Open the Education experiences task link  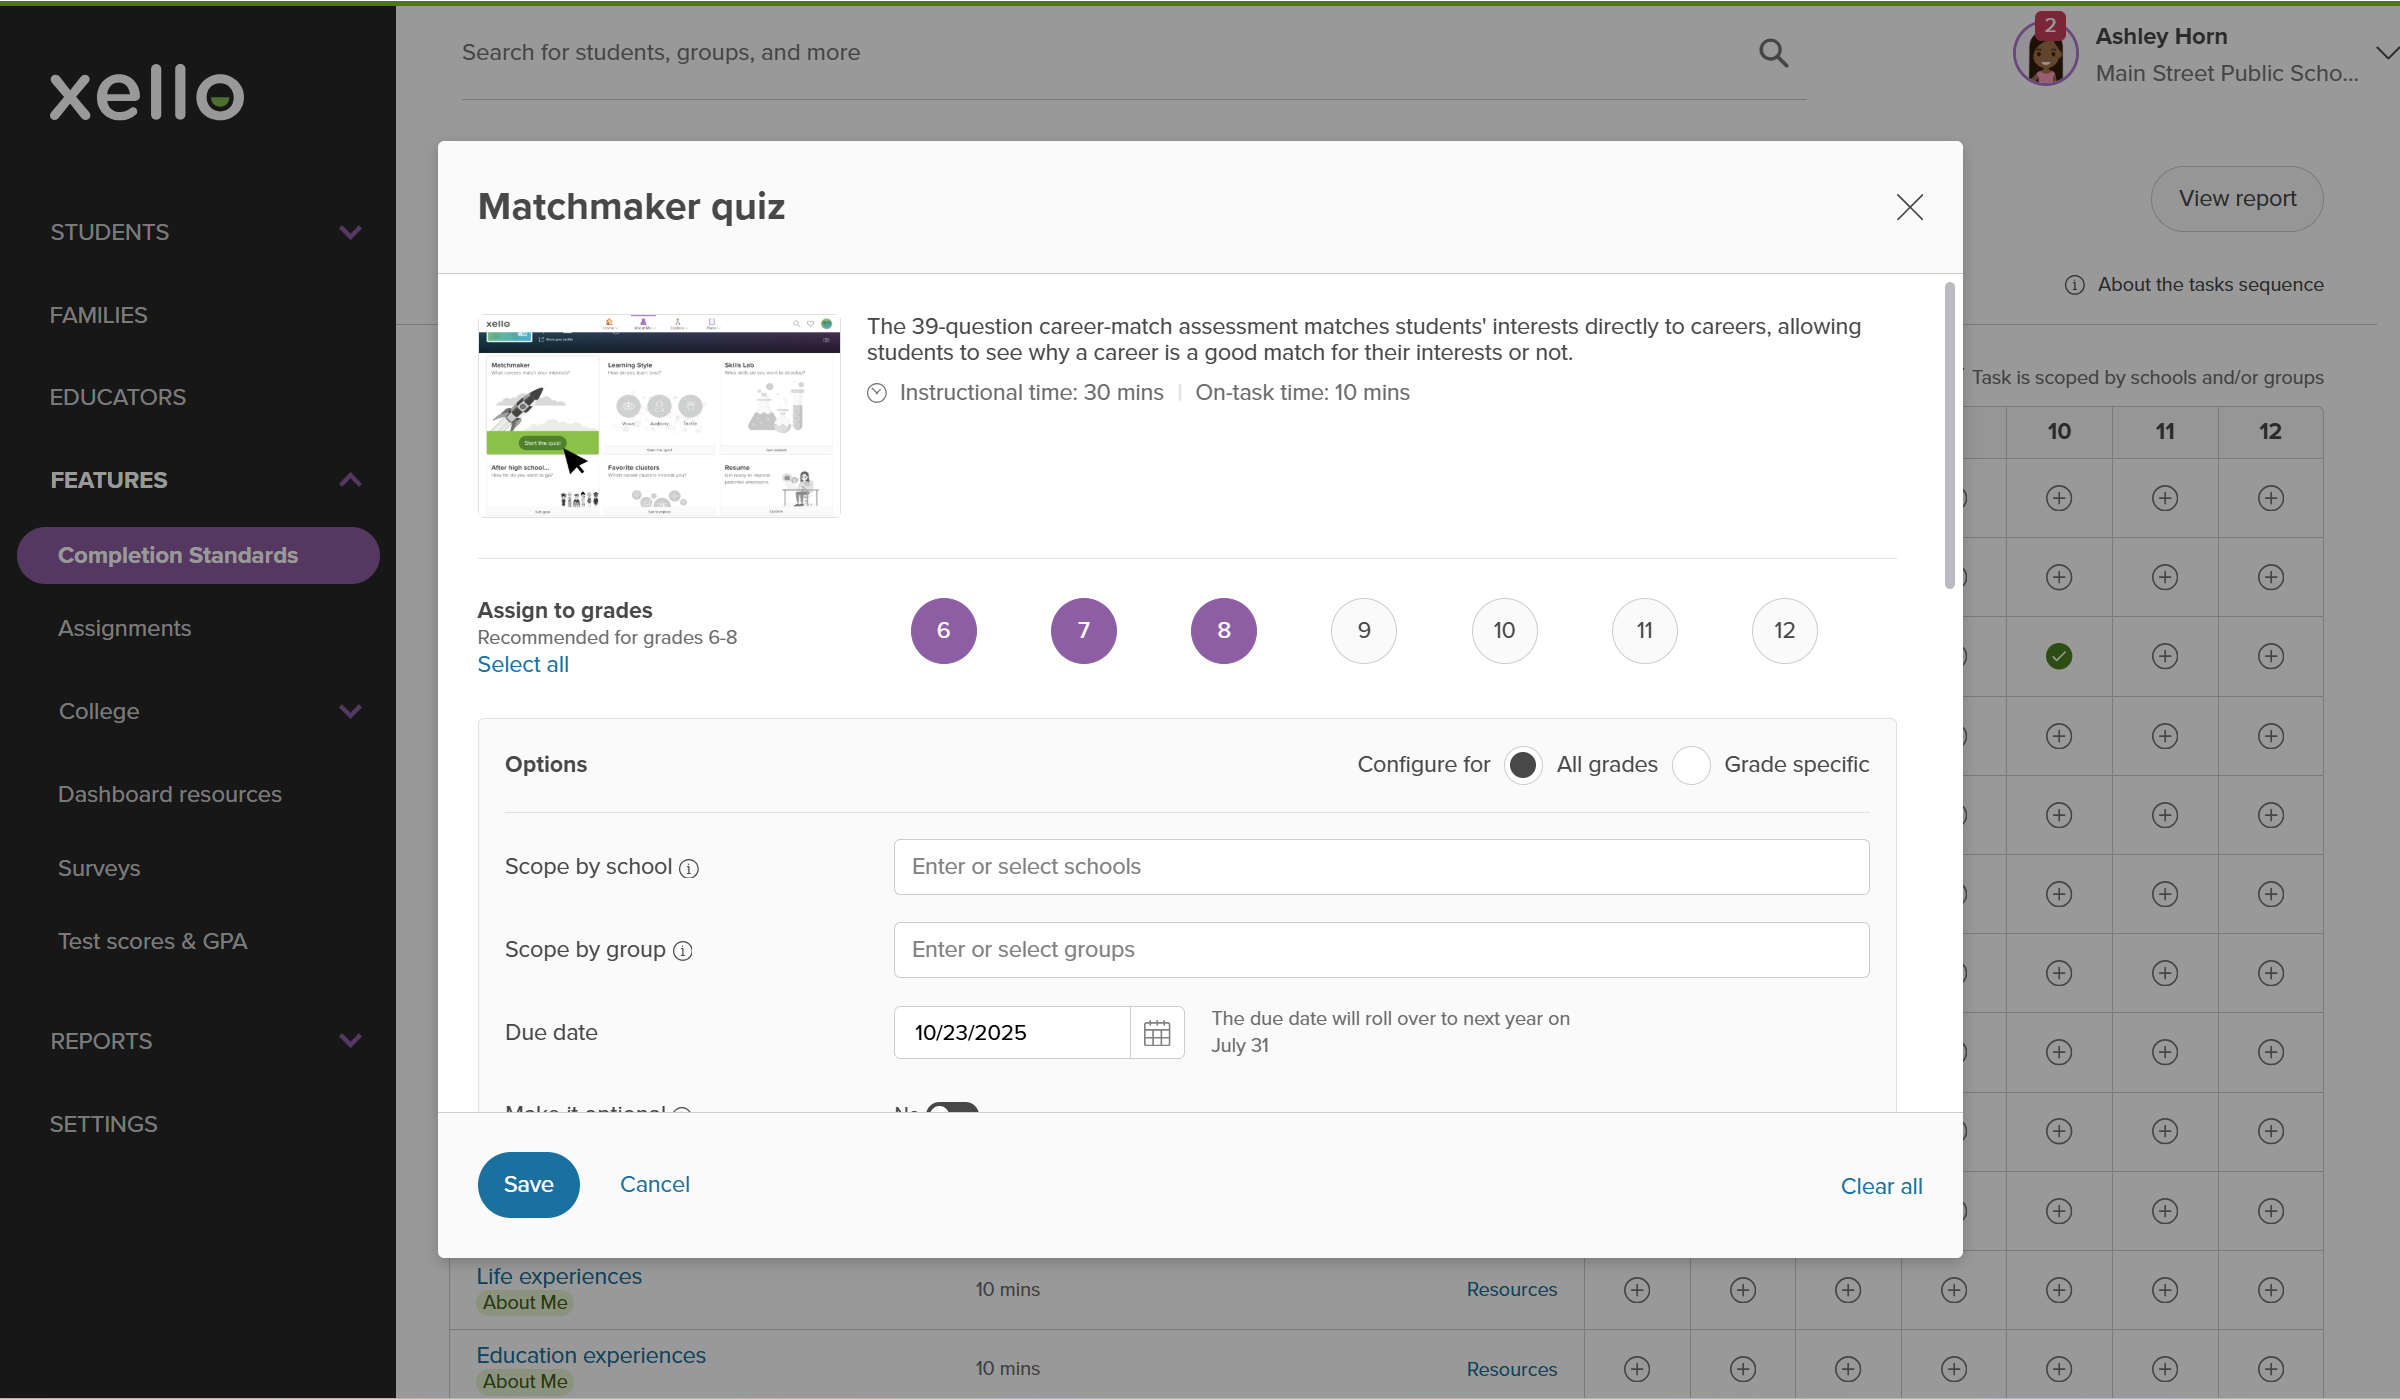[x=591, y=1356]
